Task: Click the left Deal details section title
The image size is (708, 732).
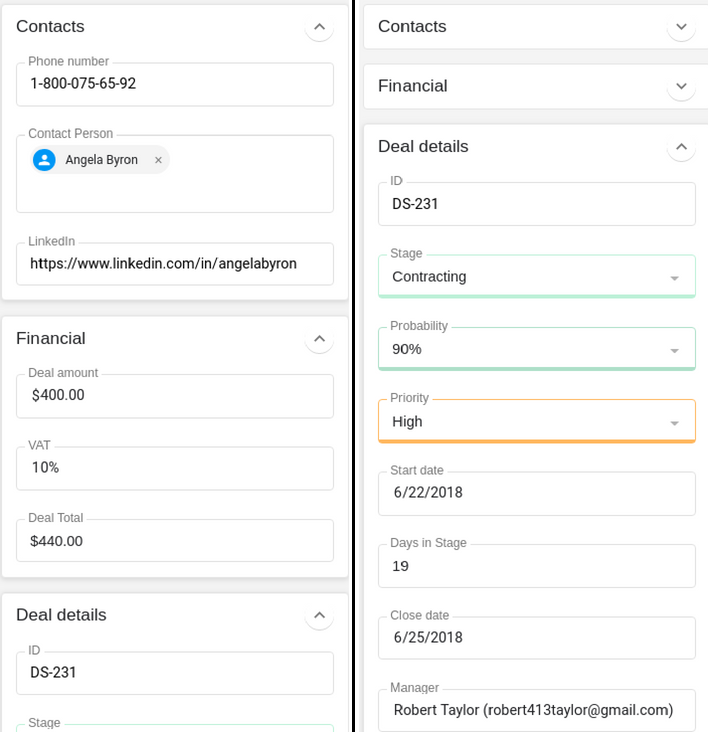Action: pos(61,615)
